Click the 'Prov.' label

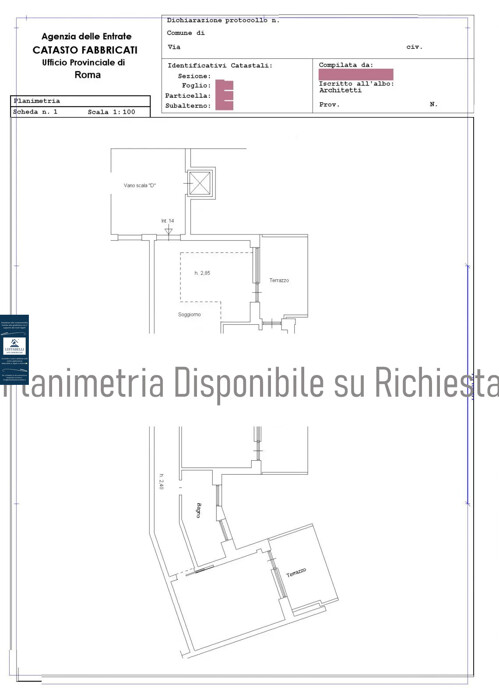click(x=329, y=105)
